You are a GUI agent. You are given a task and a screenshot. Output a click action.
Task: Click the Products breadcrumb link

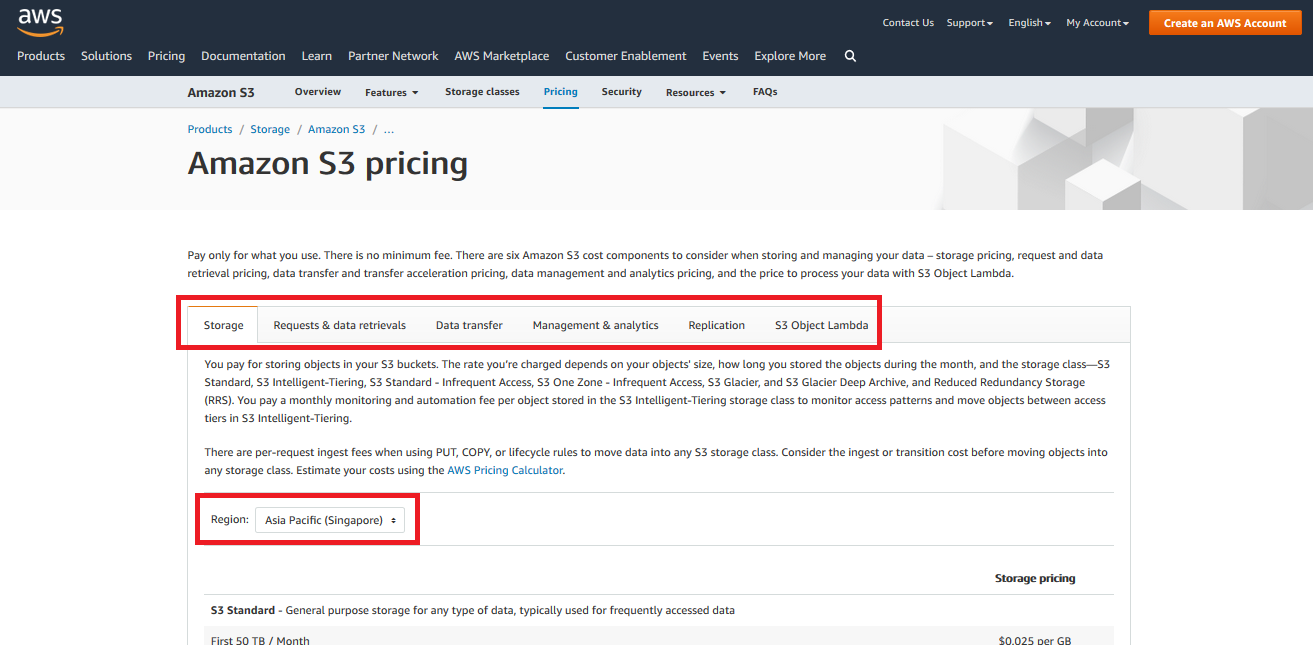point(210,130)
